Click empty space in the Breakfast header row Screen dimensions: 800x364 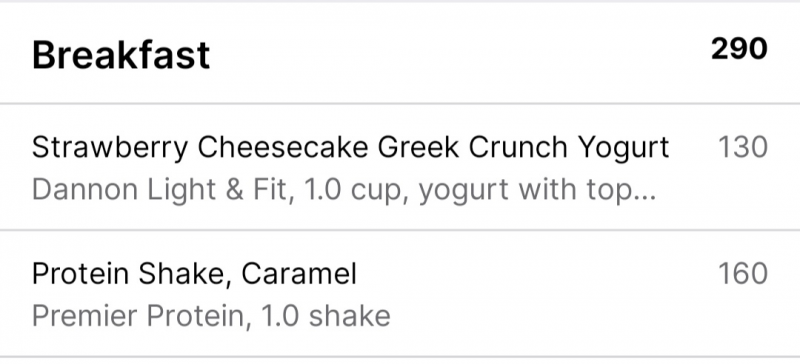click(x=459, y=54)
